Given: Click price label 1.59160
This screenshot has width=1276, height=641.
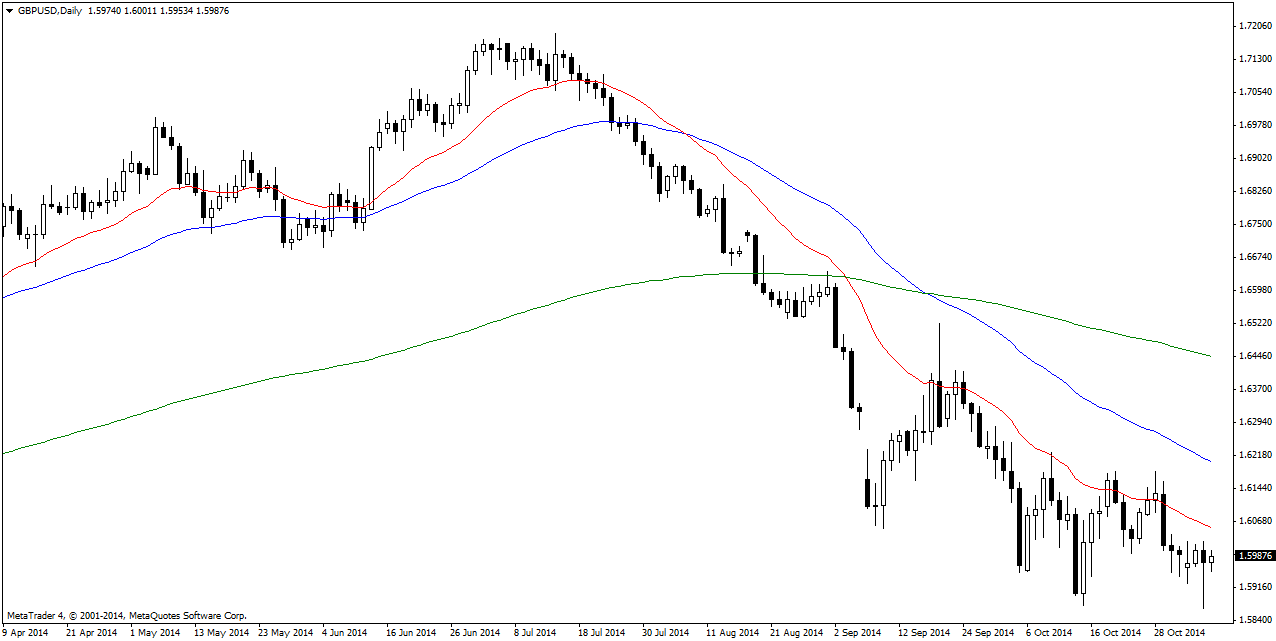Looking at the screenshot, I should click(1255, 586).
